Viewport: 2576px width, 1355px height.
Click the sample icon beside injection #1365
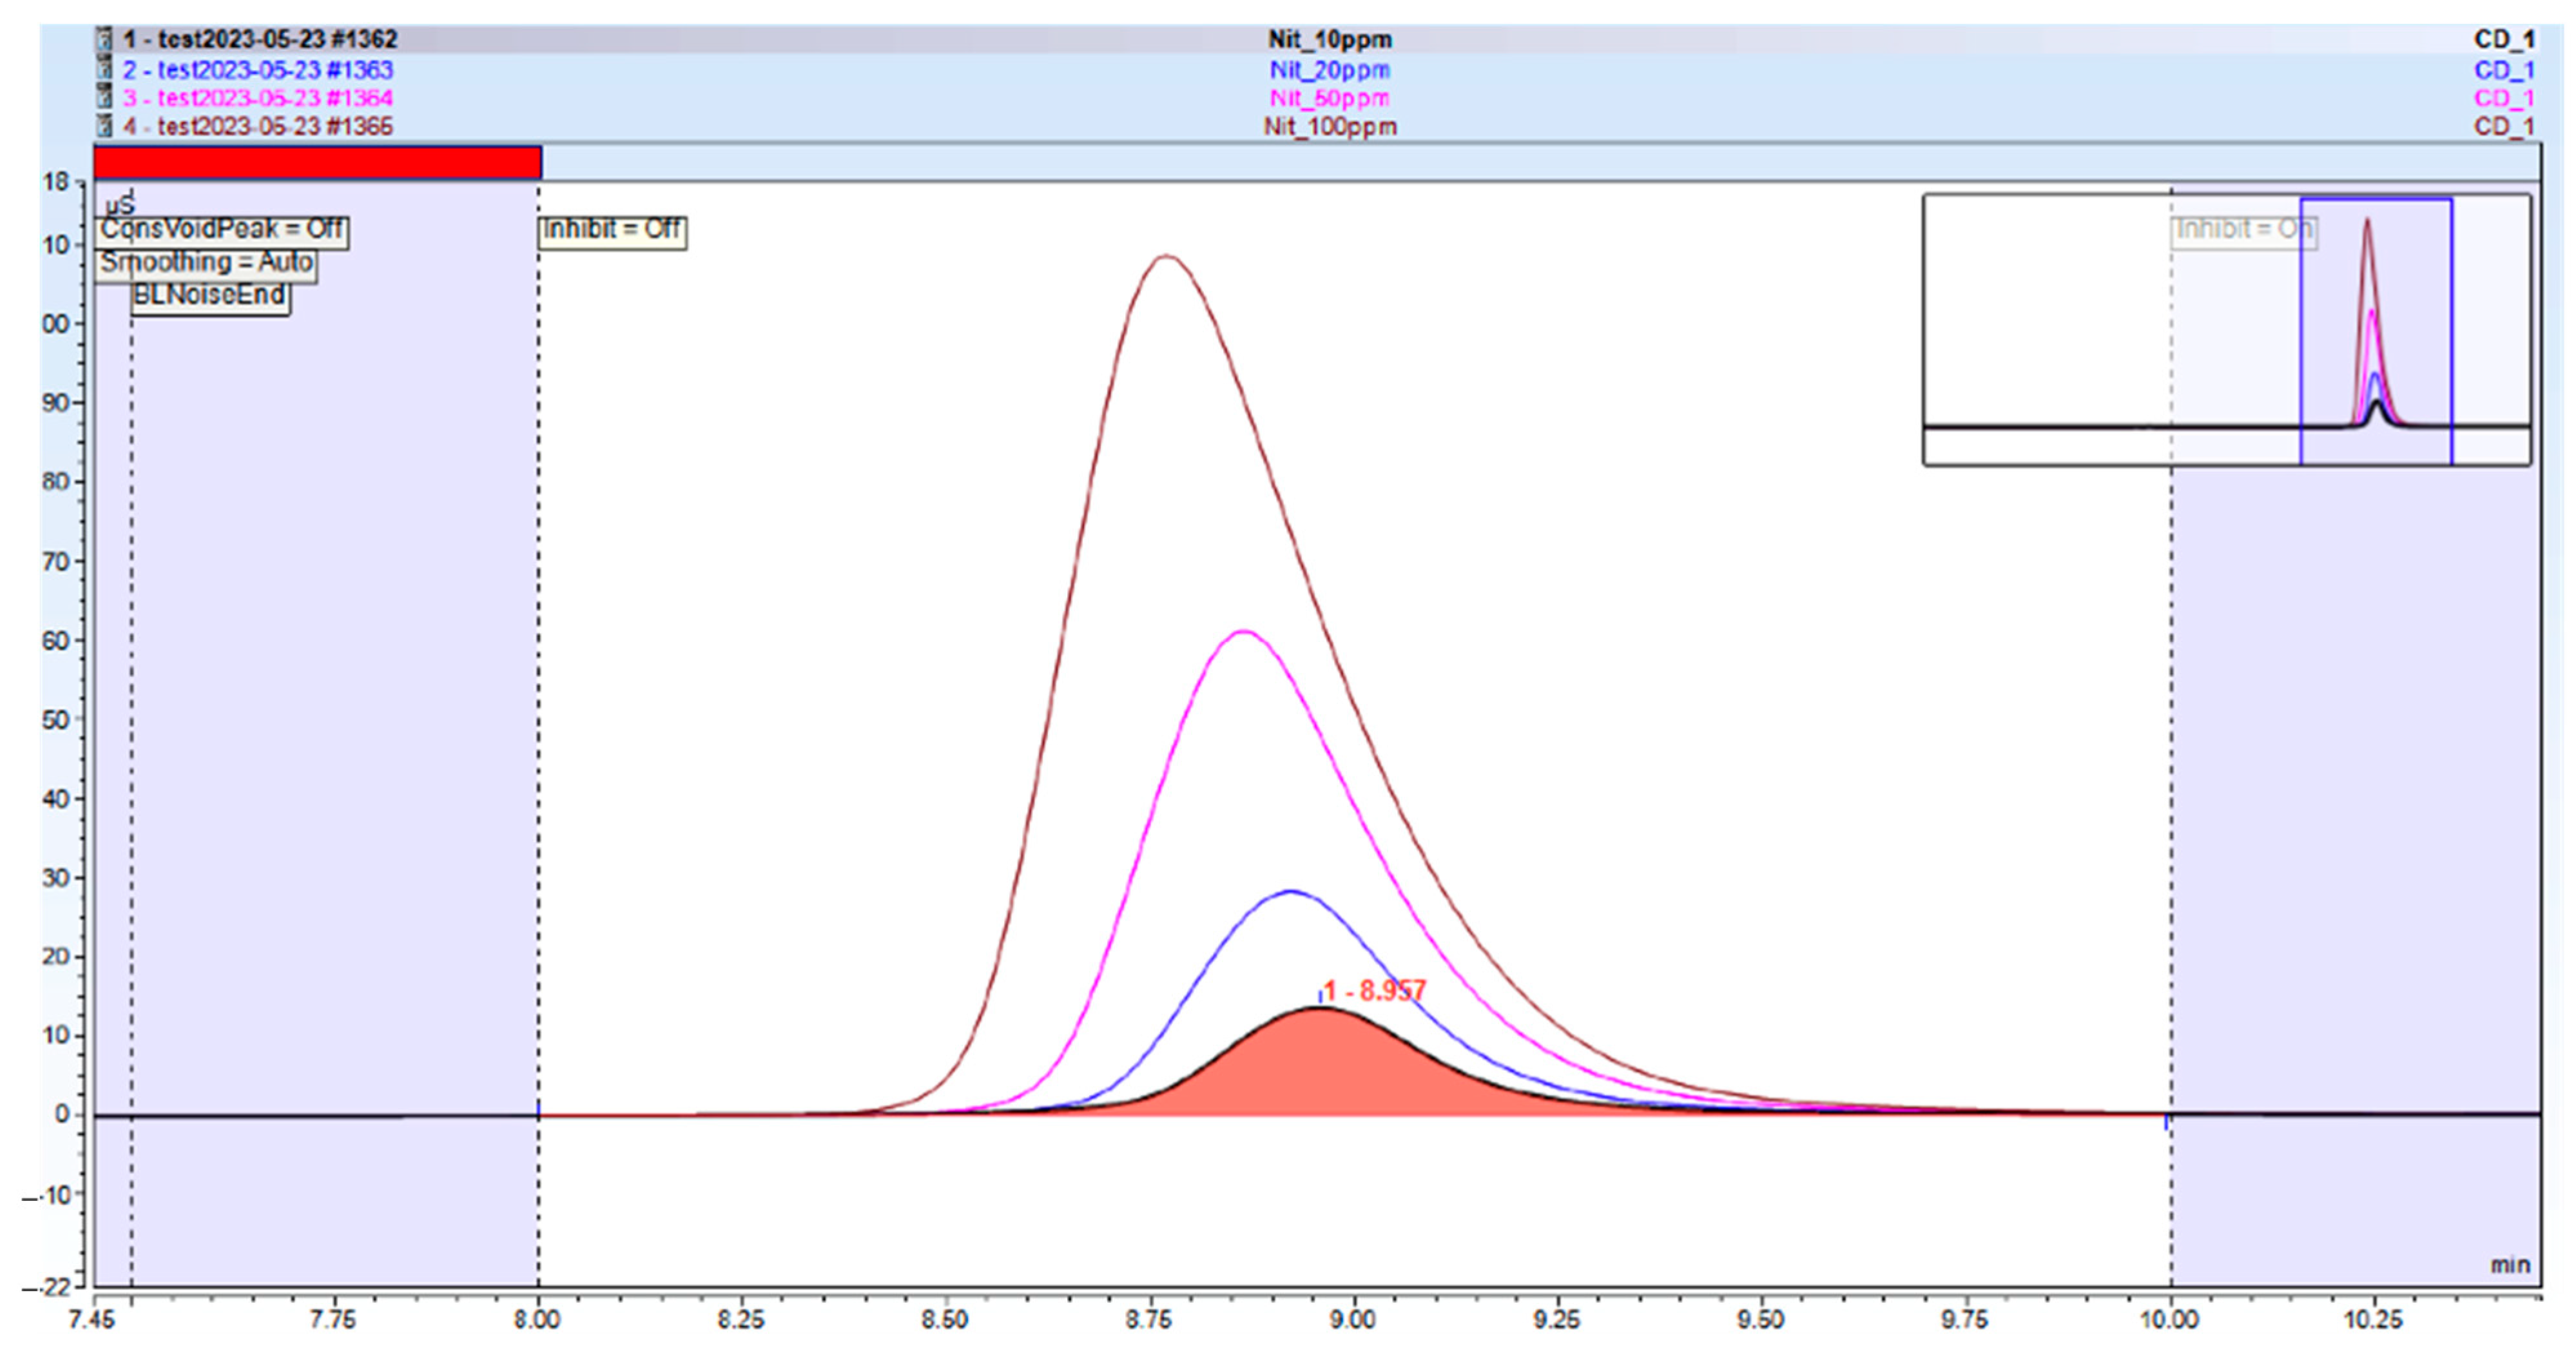[x=103, y=126]
